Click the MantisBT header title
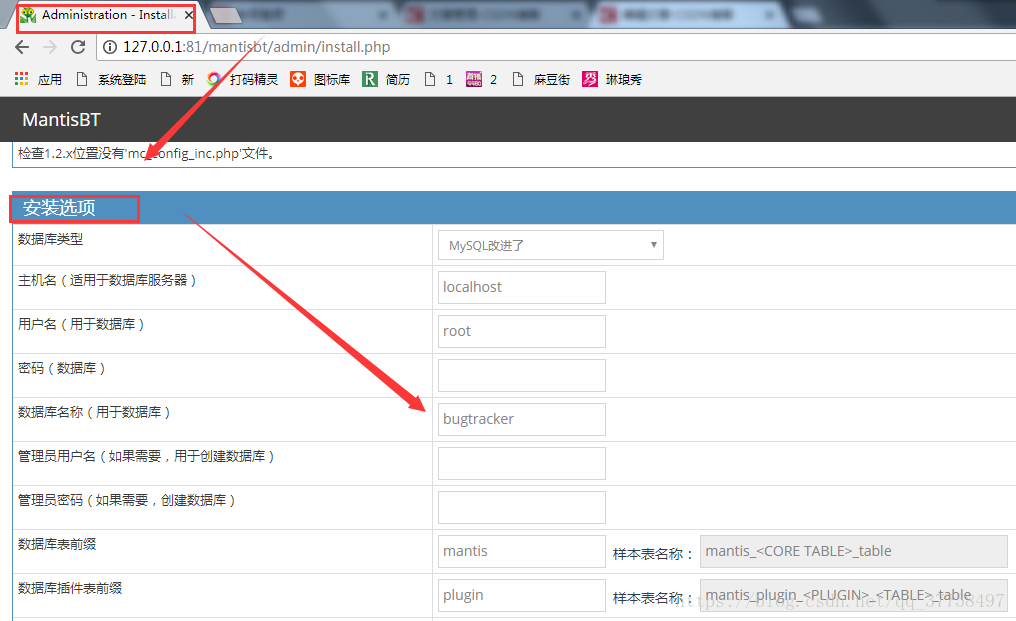Viewport: 1016px width, 621px height. pos(62,119)
